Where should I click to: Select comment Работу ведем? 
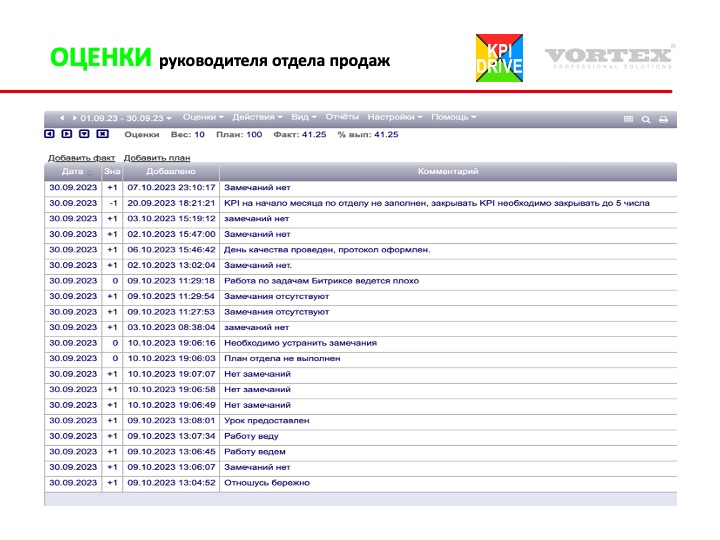255,452
